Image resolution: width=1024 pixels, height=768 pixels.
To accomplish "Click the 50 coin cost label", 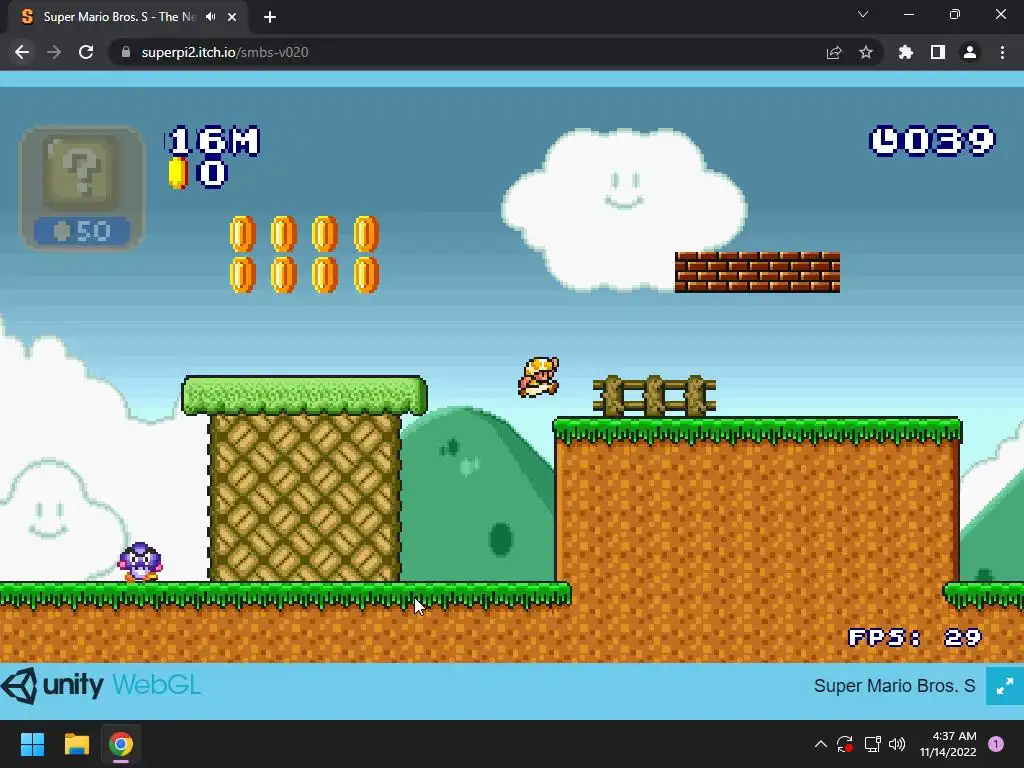I will [82, 231].
